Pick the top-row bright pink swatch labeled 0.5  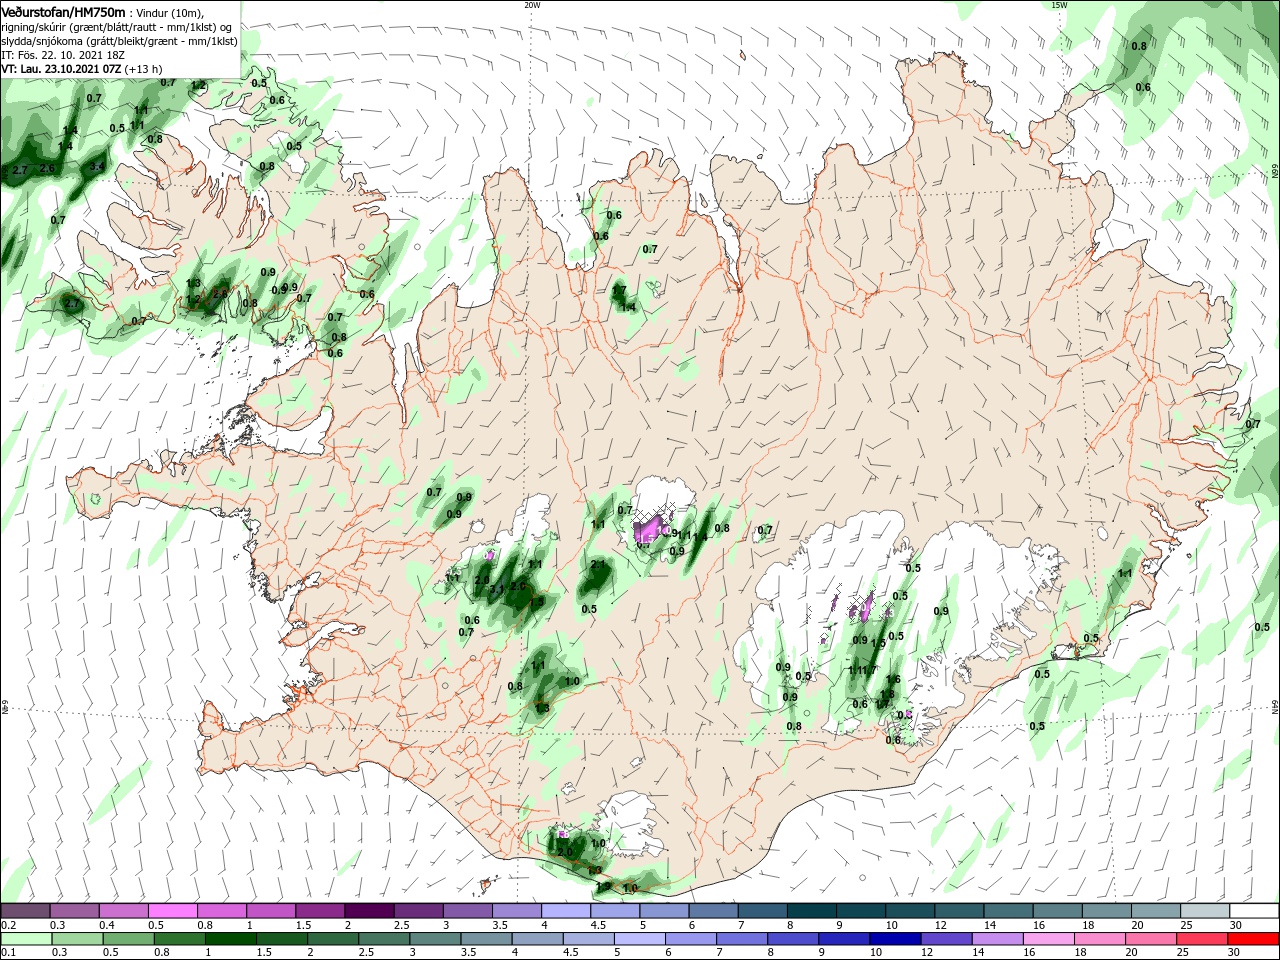(172, 911)
